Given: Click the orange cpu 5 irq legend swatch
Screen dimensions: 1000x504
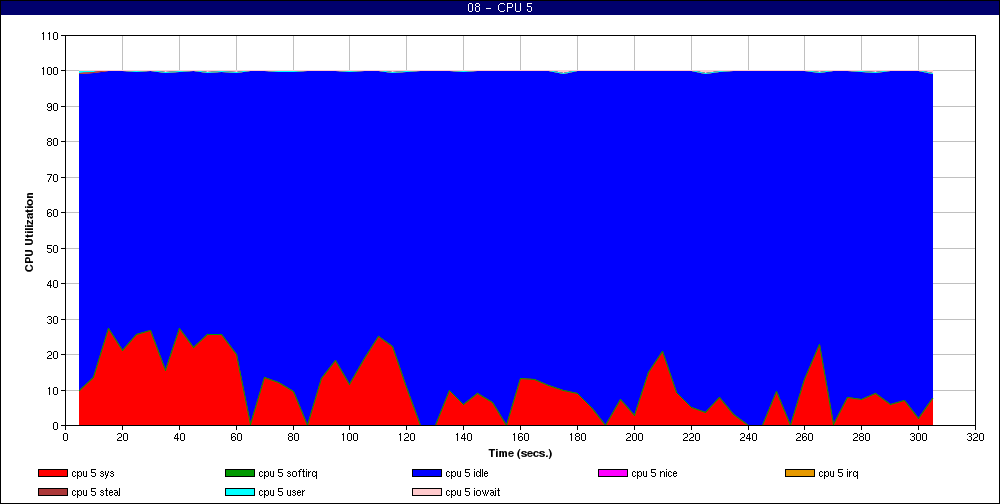Looking at the screenshot, I should pyautogui.click(x=800, y=473).
